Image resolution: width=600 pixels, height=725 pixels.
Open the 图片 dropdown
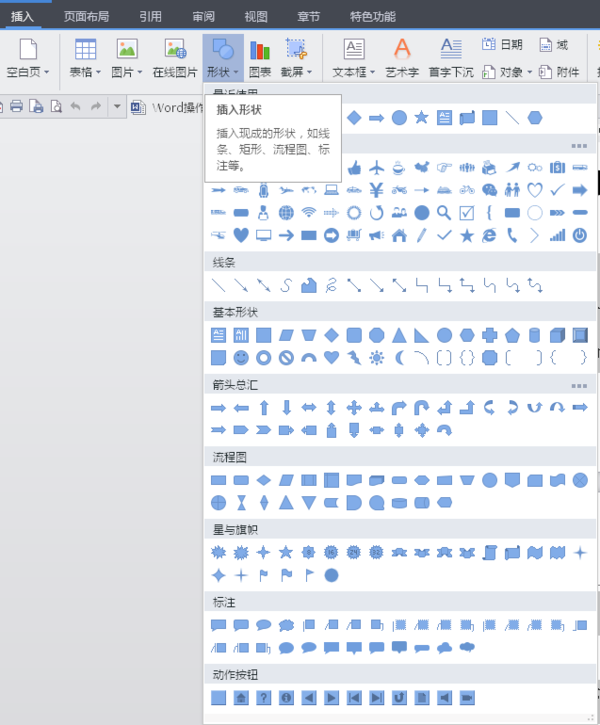(127, 58)
